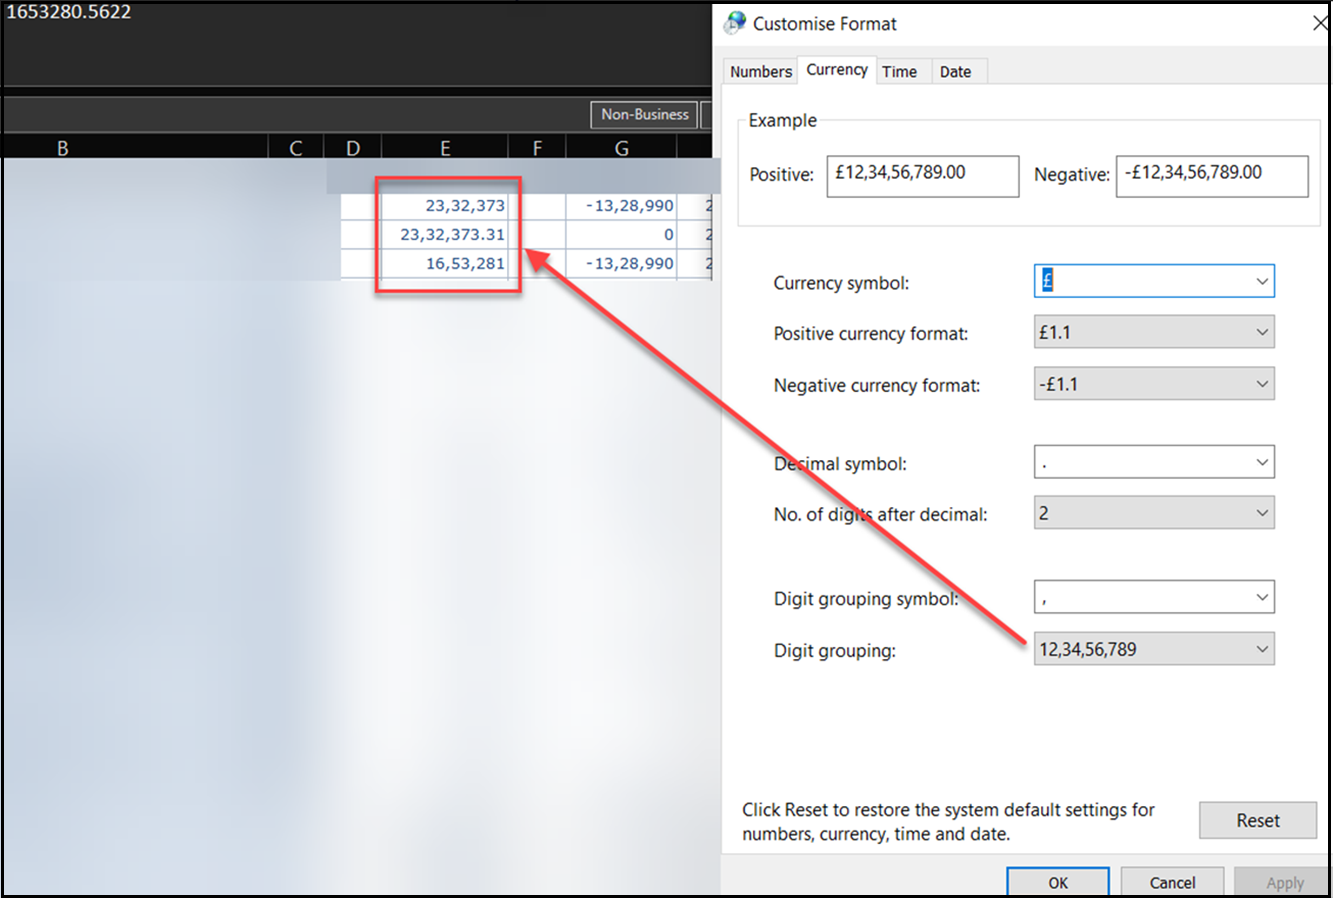The height and width of the screenshot is (898, 1333).
Task: Click the Customise Format globe icon
Action: pyautogui.click(x=736, y=23)
